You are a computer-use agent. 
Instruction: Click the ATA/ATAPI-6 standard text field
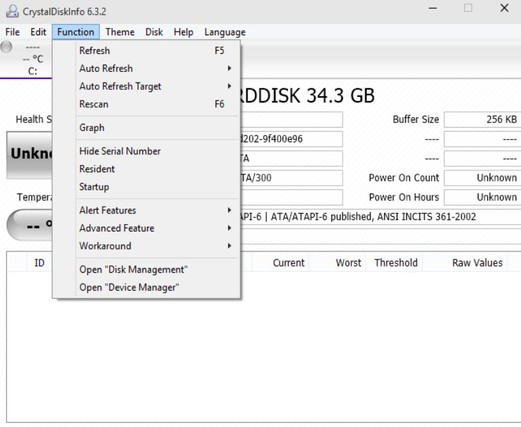(x=380, y=217)
